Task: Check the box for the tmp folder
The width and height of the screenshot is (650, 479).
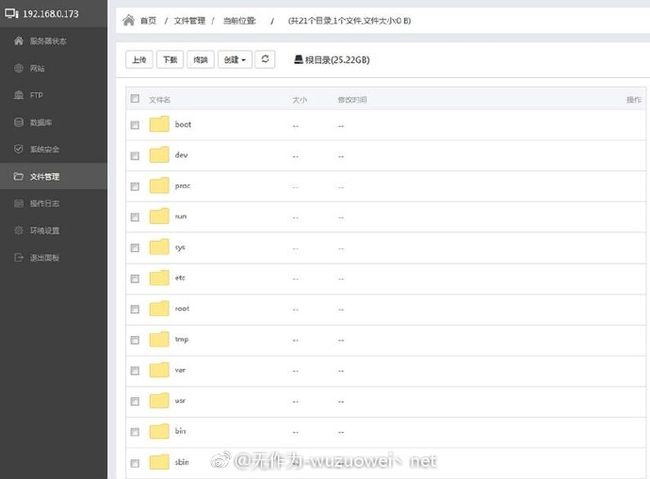Action: coord(135,340)
